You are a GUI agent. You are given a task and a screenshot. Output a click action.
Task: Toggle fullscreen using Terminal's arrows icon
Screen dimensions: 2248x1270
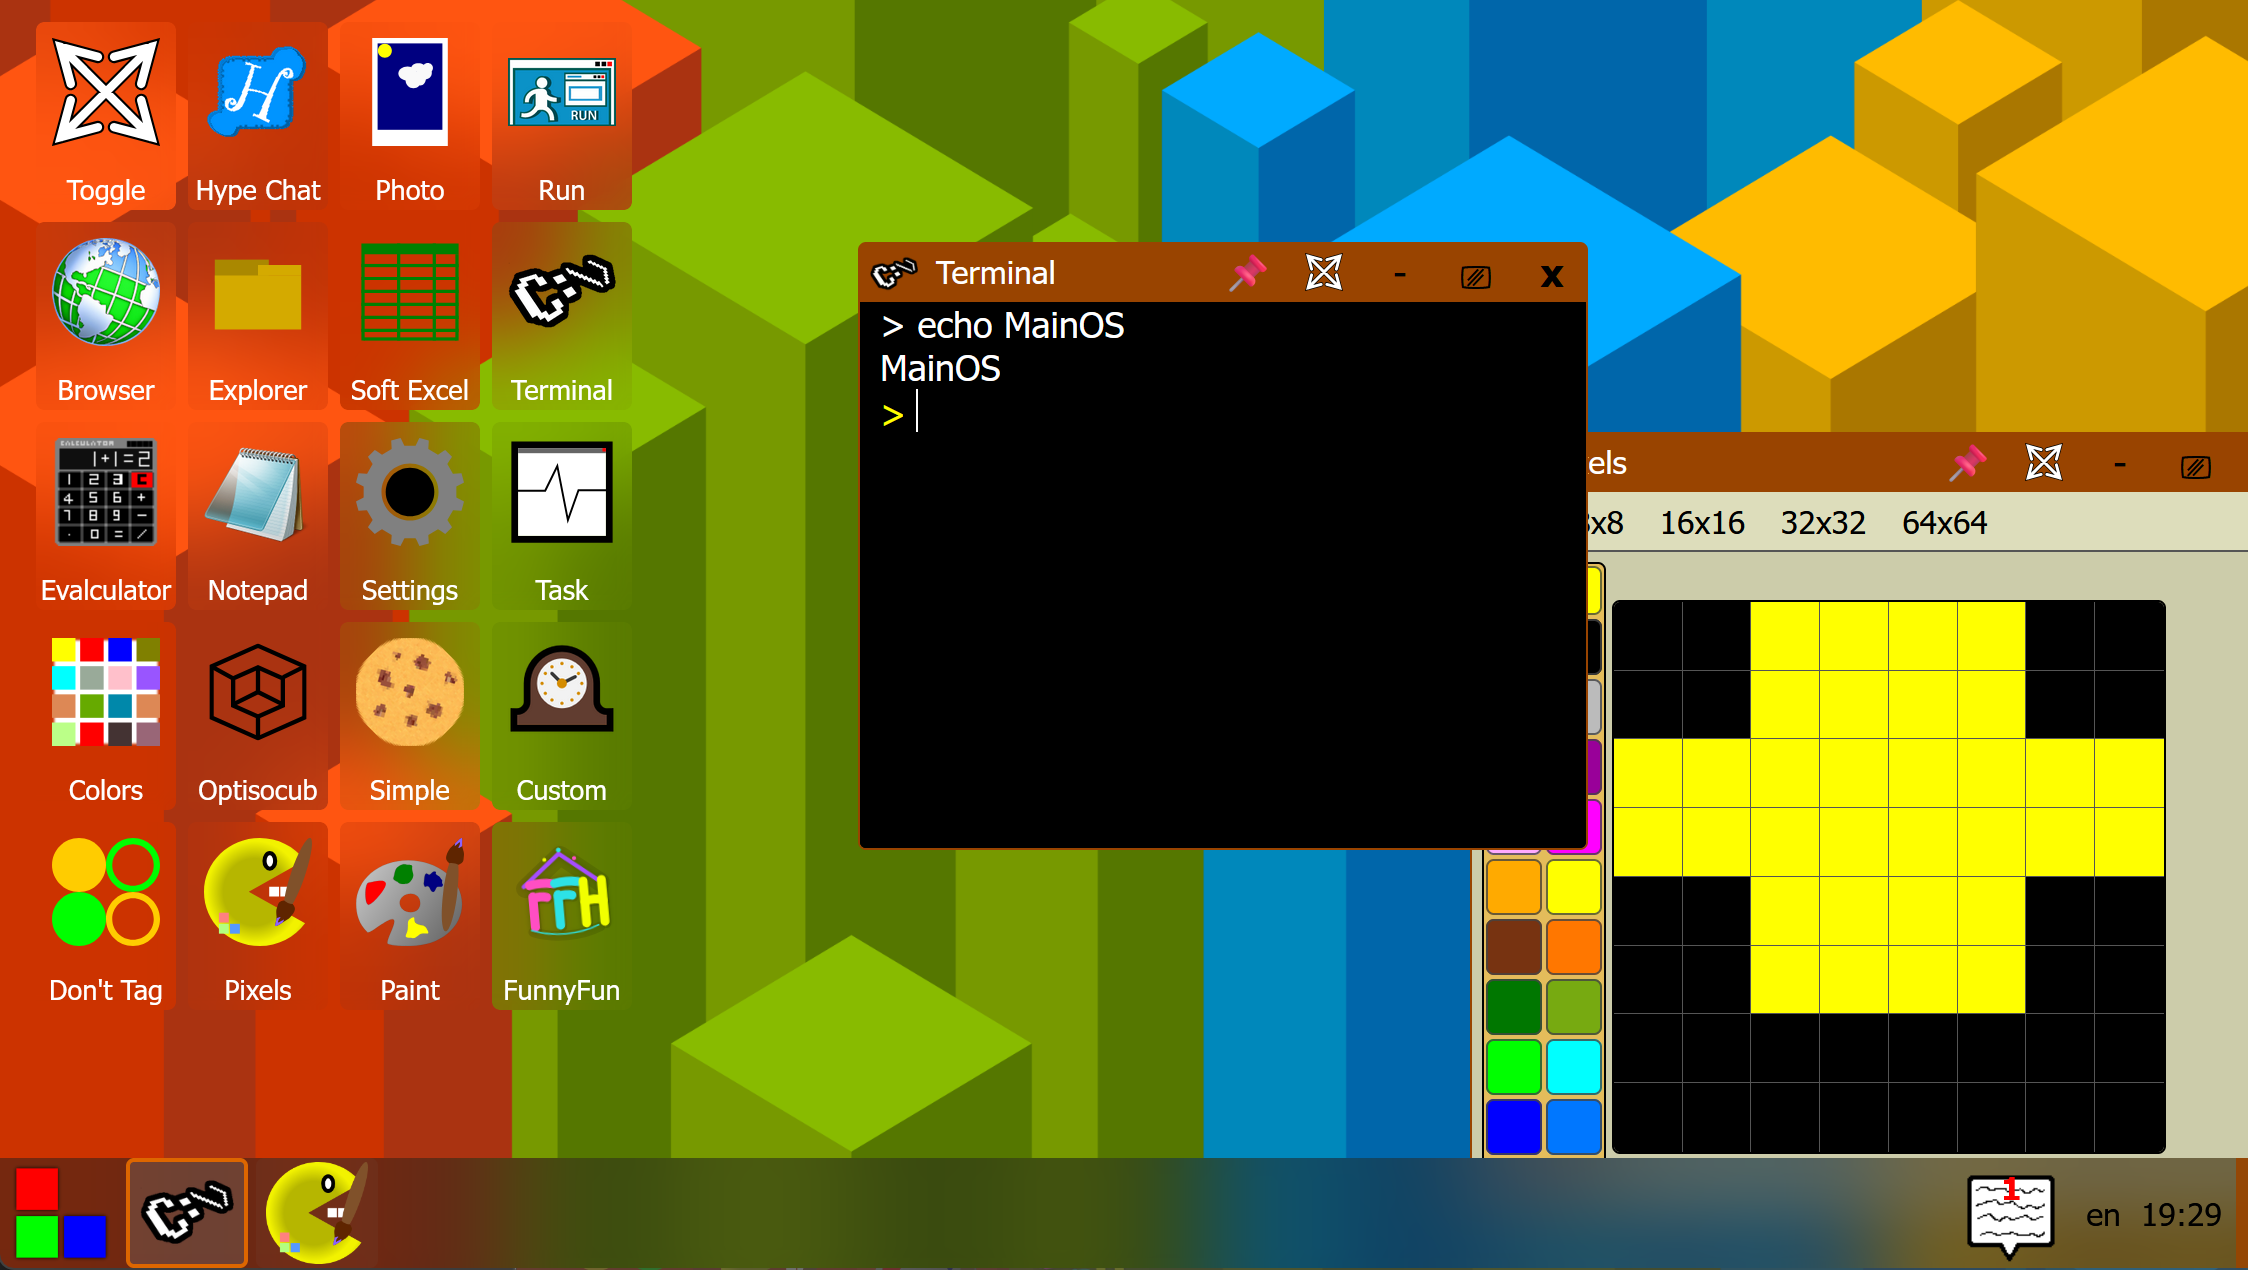1323,273
